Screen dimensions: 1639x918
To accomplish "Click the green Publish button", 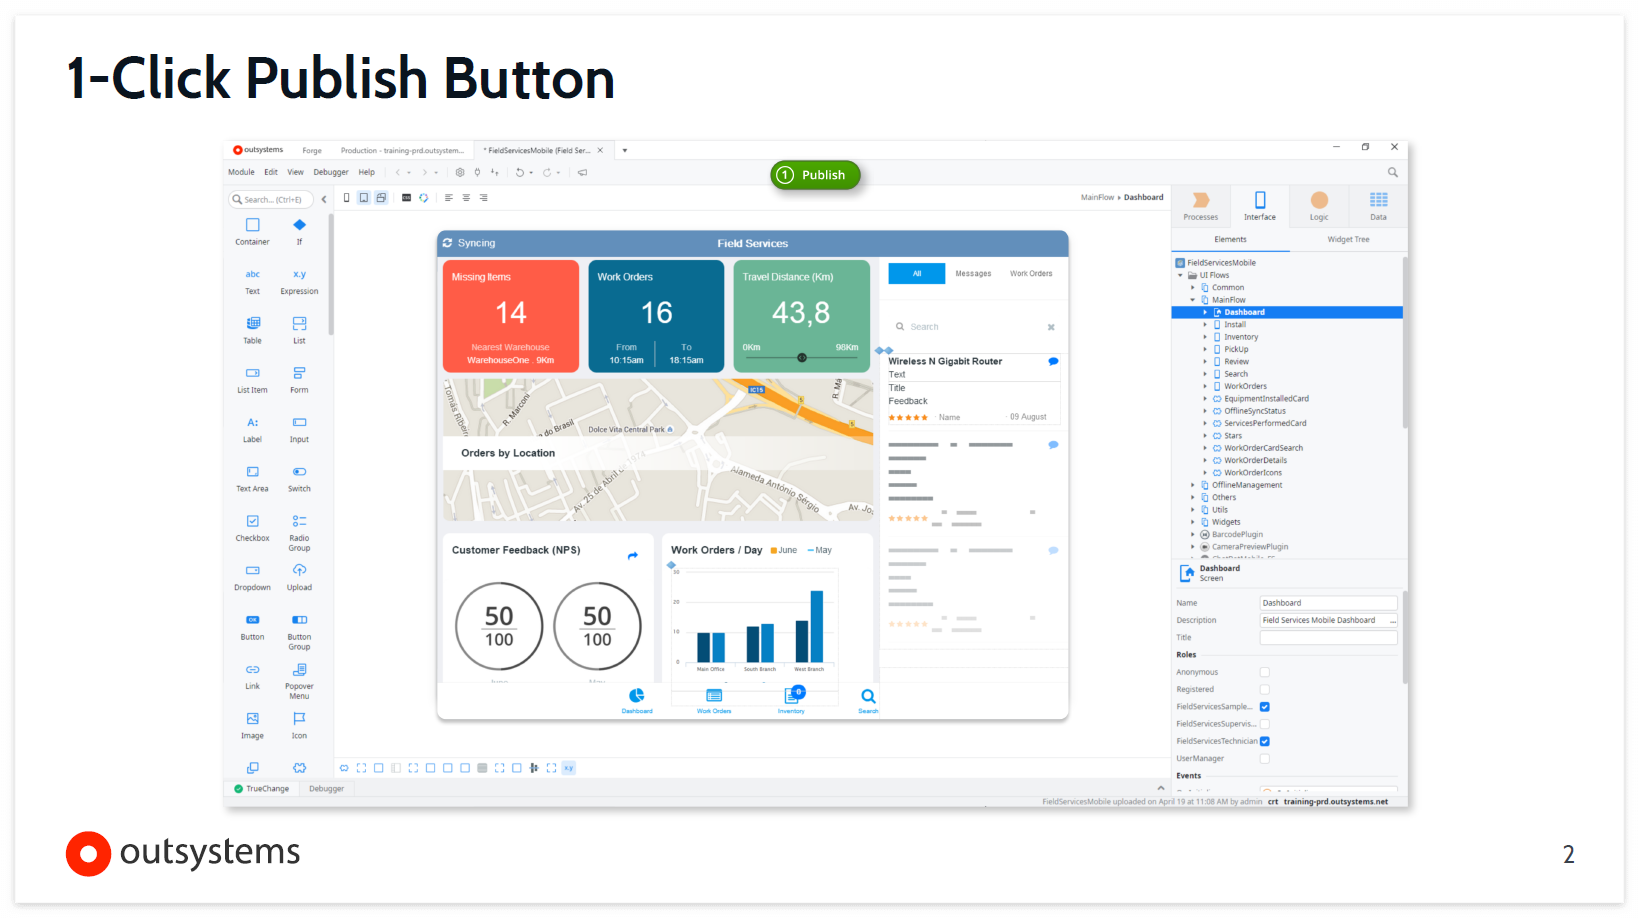I will coord(815,175).
